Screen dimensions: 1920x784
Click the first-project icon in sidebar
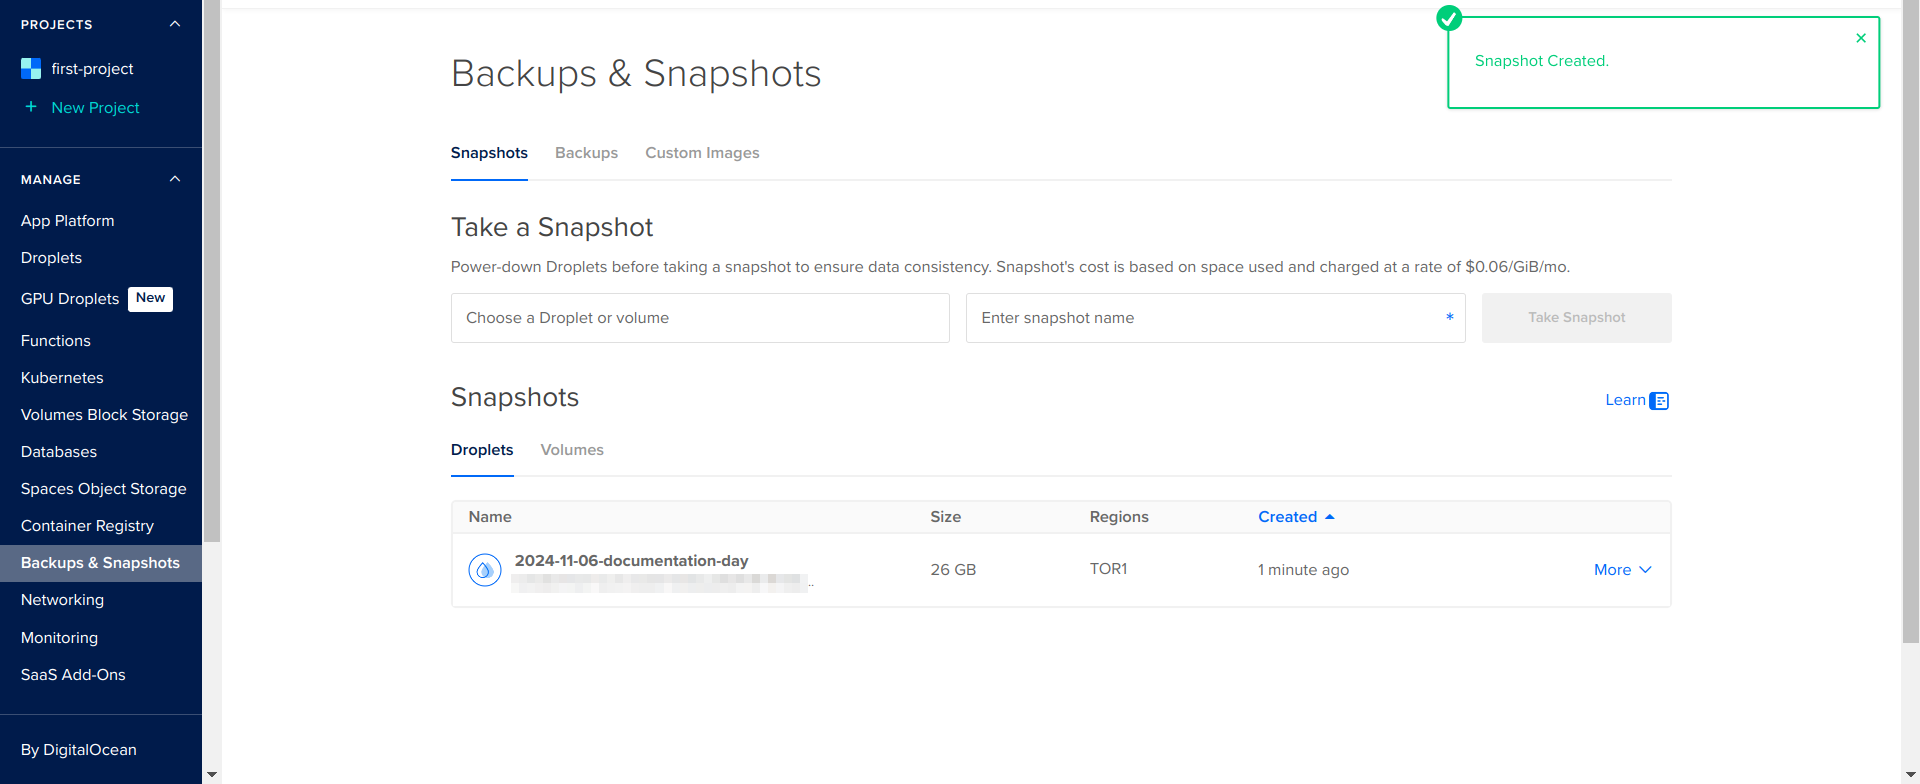pyautogui.click(x=31, y=68)
